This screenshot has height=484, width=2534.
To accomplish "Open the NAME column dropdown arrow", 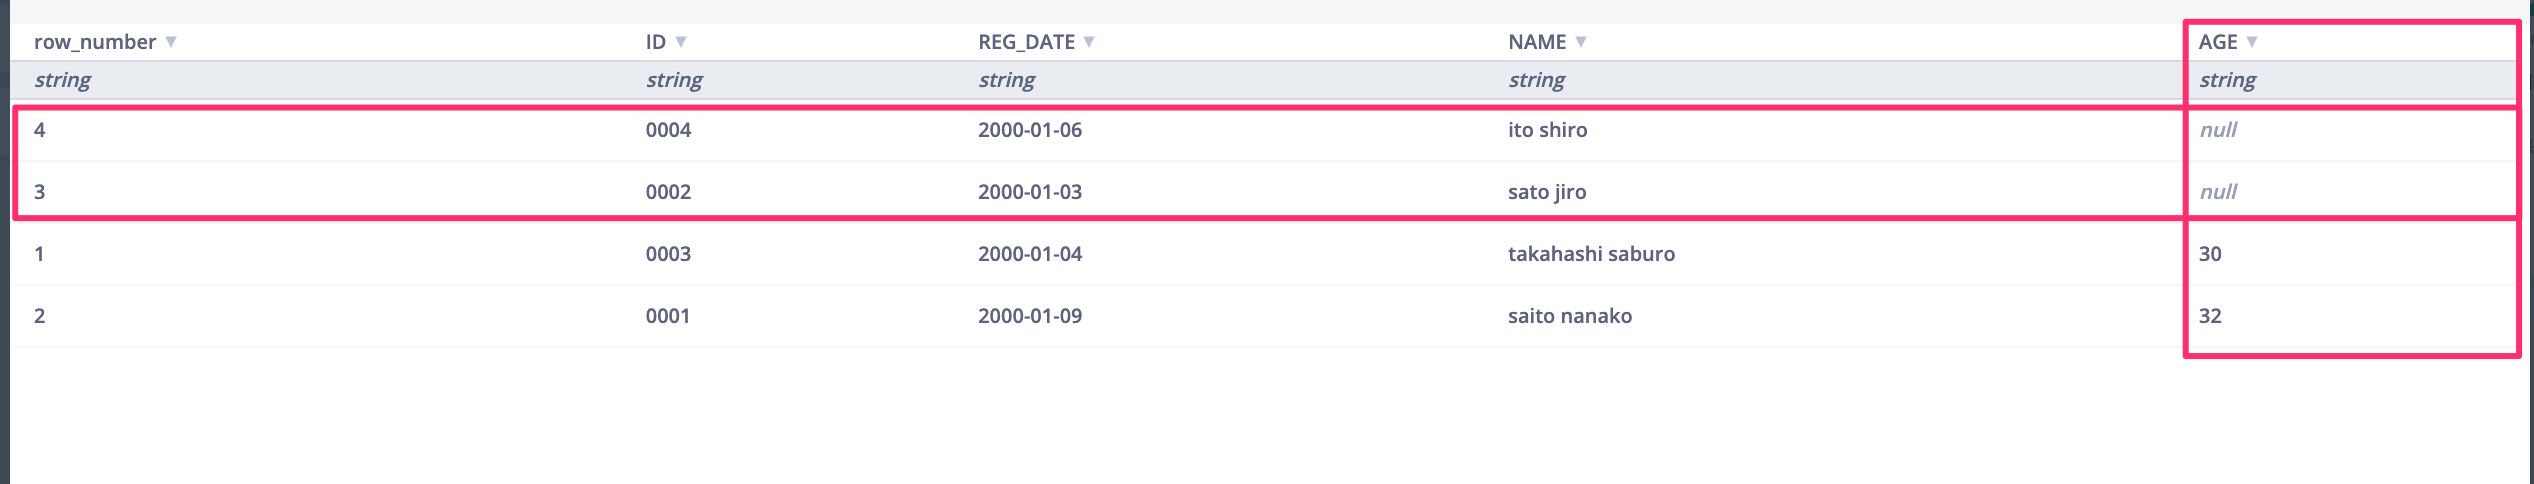I will coord(1581,42).
